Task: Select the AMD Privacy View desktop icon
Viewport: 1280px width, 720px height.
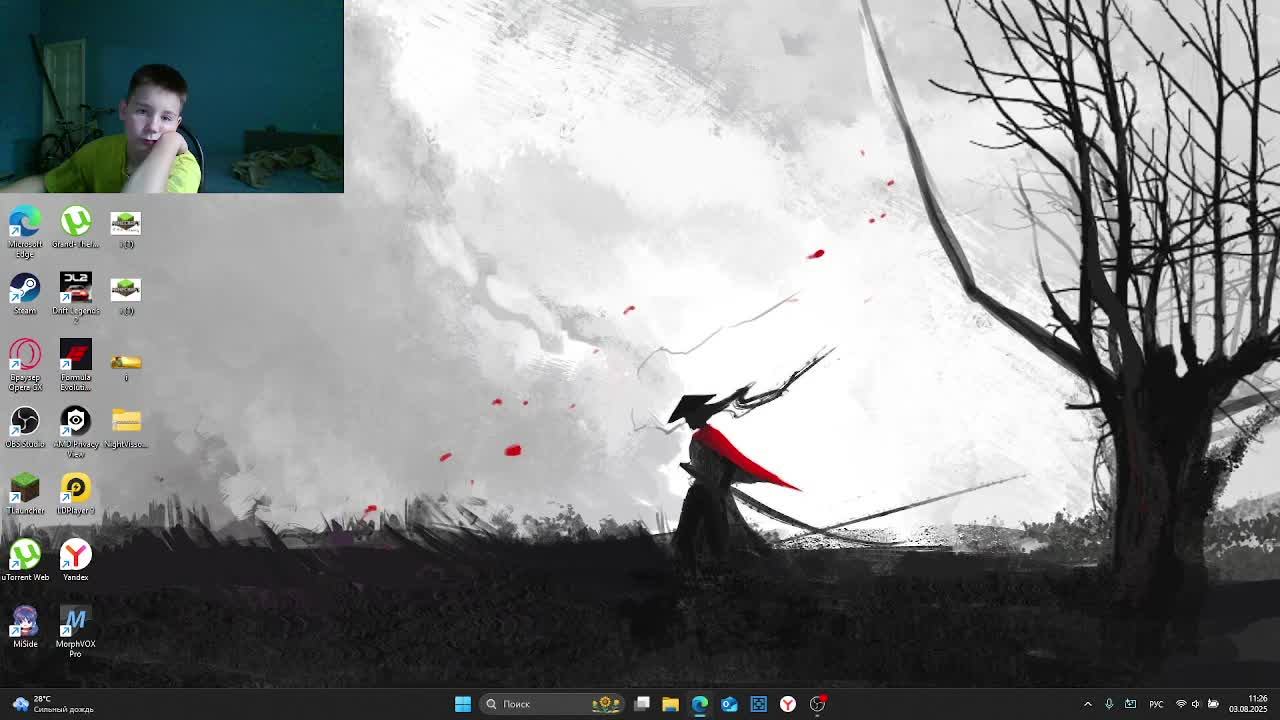Action: (75, 431)
